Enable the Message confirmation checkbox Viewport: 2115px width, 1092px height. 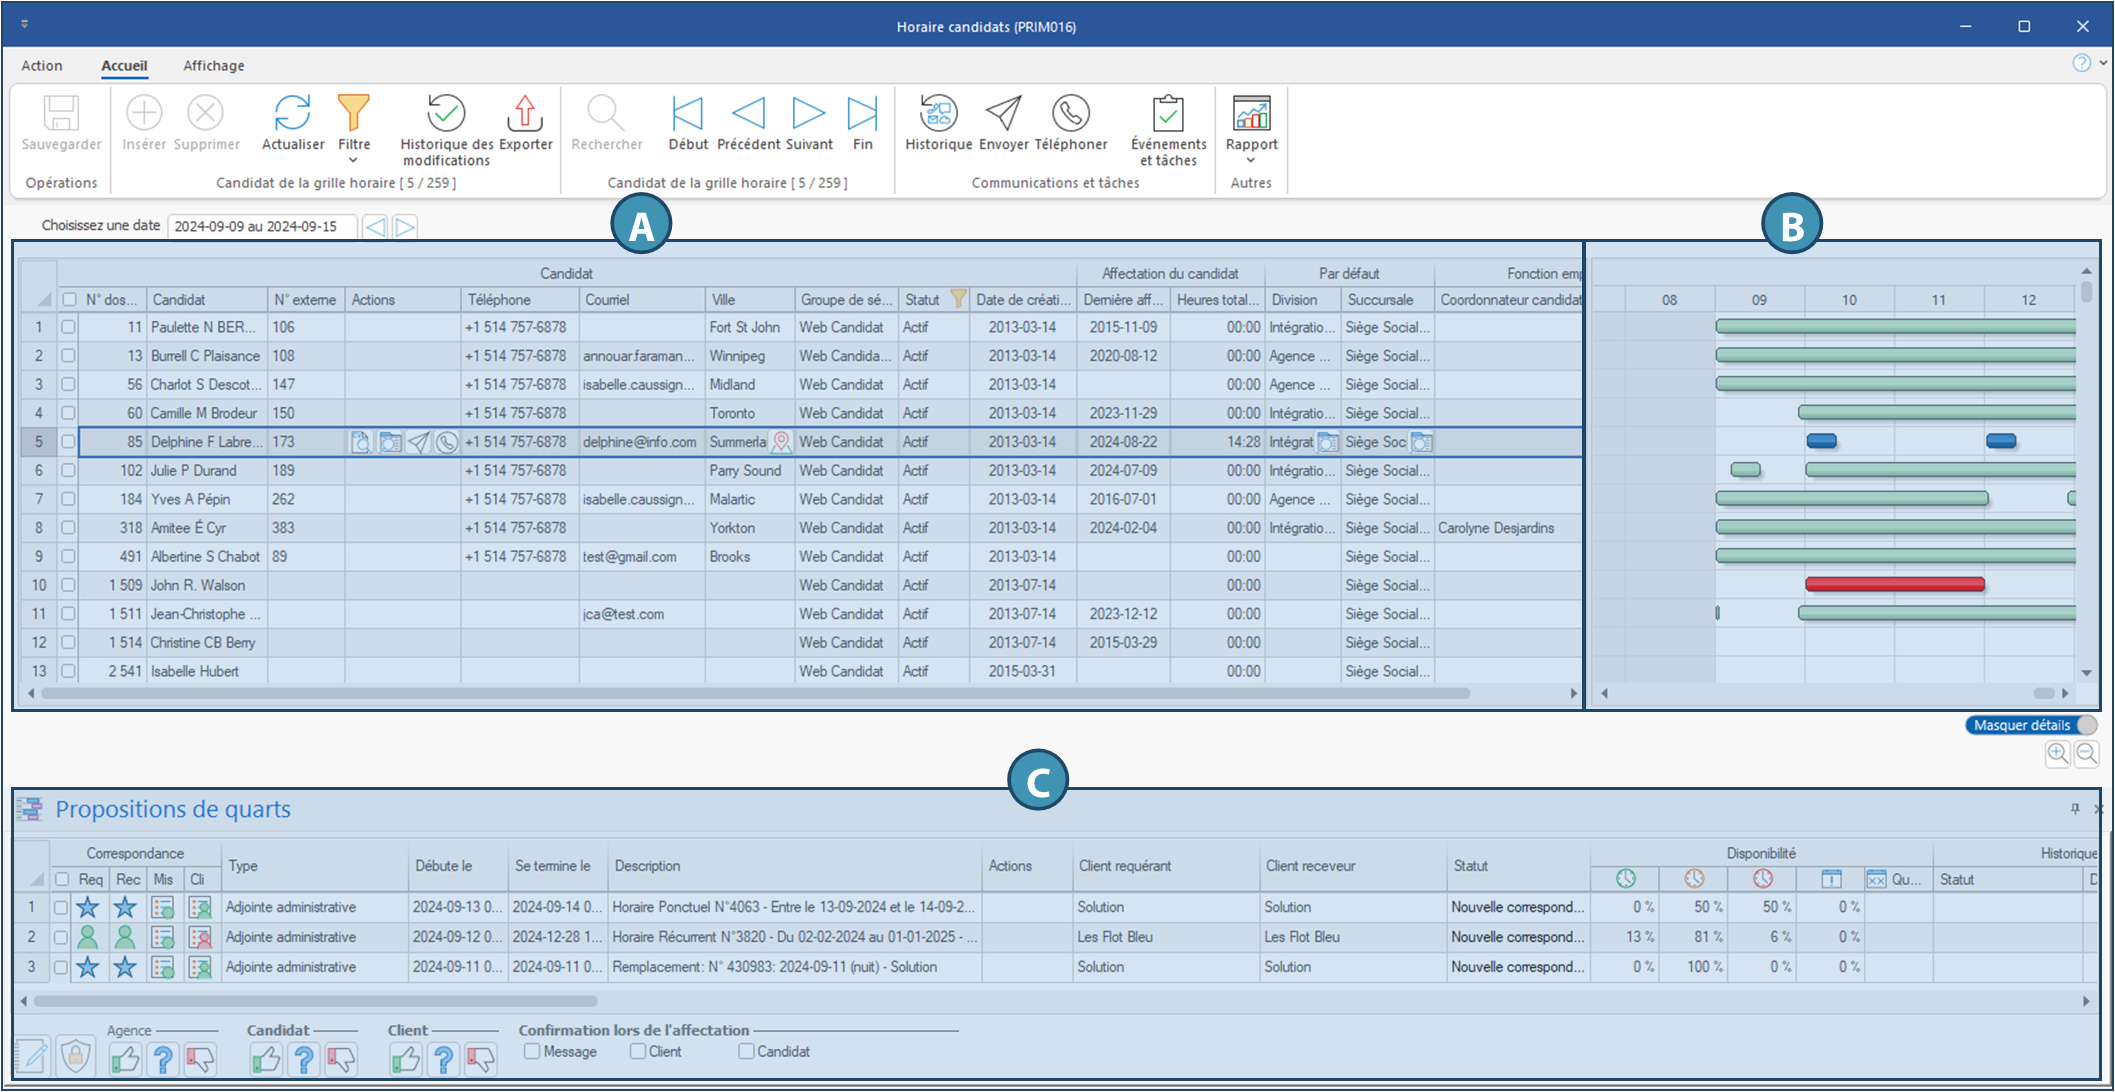533,1051
